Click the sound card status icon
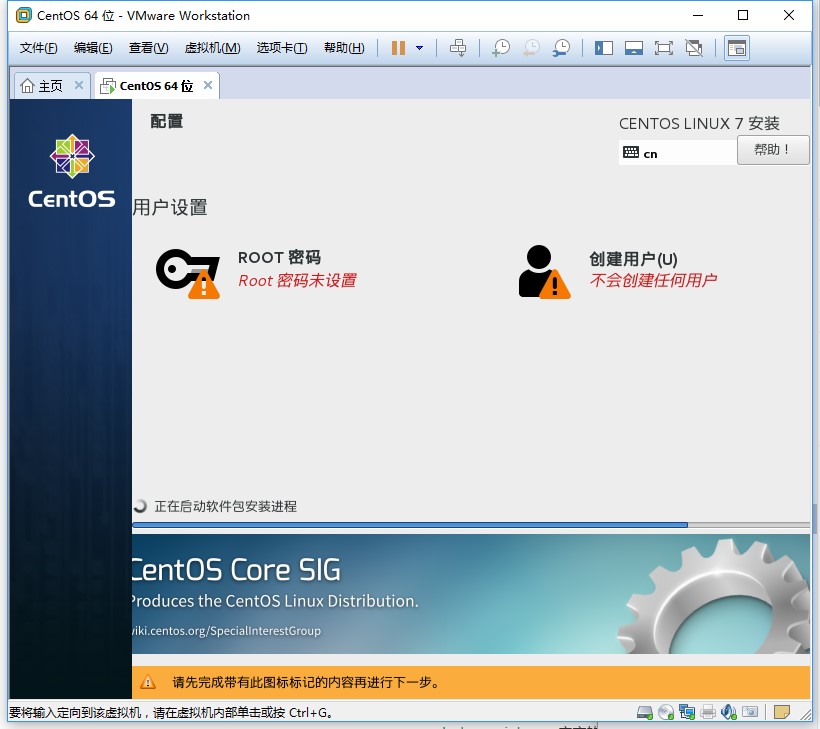Screen dimensions: 820x729 pos(729,712)
